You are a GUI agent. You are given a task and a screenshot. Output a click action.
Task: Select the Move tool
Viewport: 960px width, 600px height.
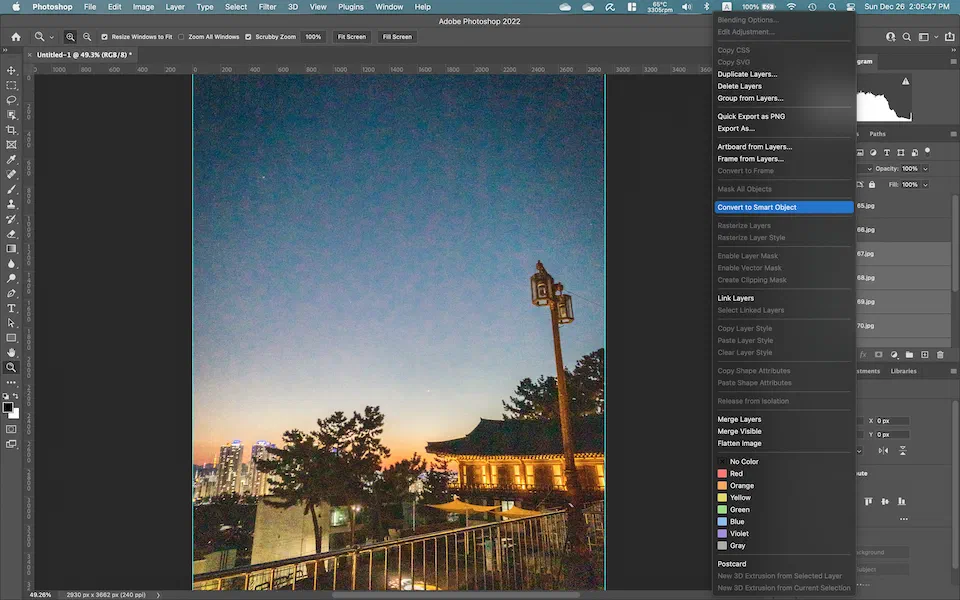(x=12, y=71)
